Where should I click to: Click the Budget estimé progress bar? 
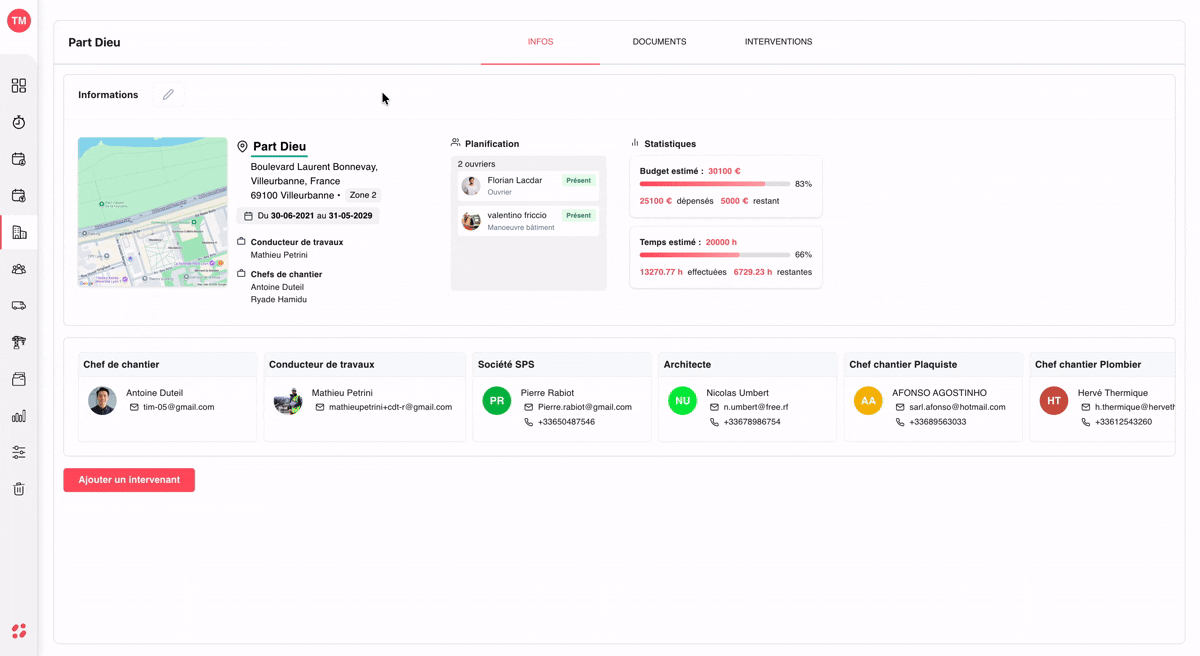coord(715,184)
